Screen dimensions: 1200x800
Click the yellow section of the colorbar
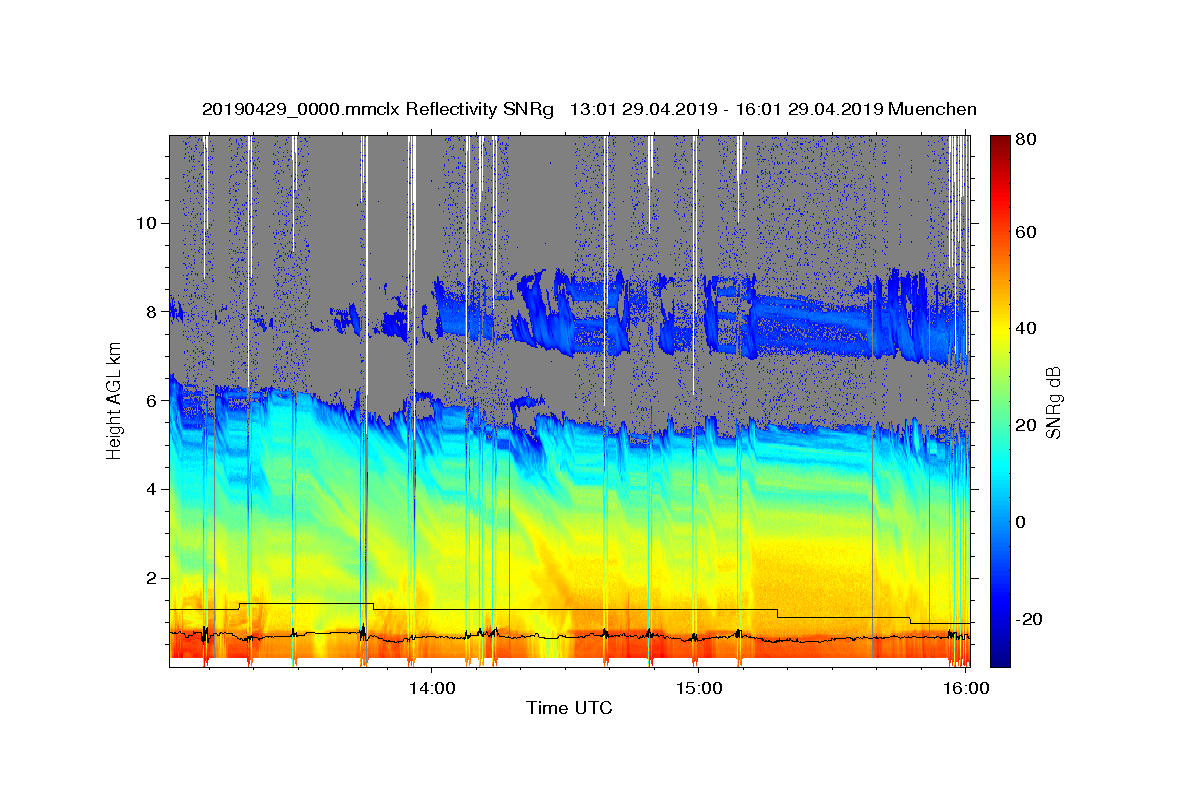[x=1000, y=328]
